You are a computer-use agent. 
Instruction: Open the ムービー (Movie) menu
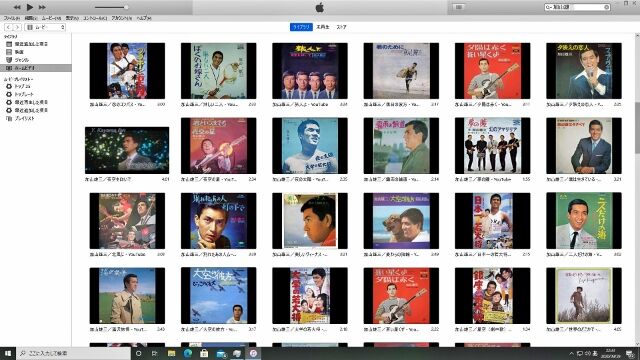coord(51,18)
